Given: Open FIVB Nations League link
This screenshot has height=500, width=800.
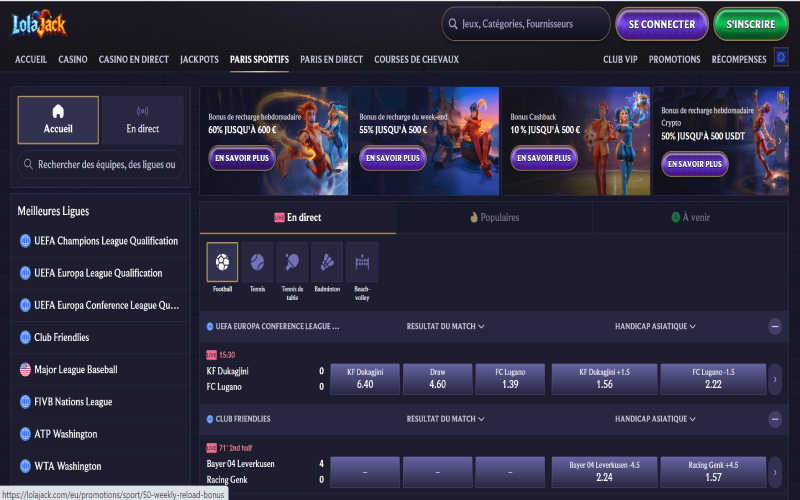Looking at the screenshot, I should (101, 402).
